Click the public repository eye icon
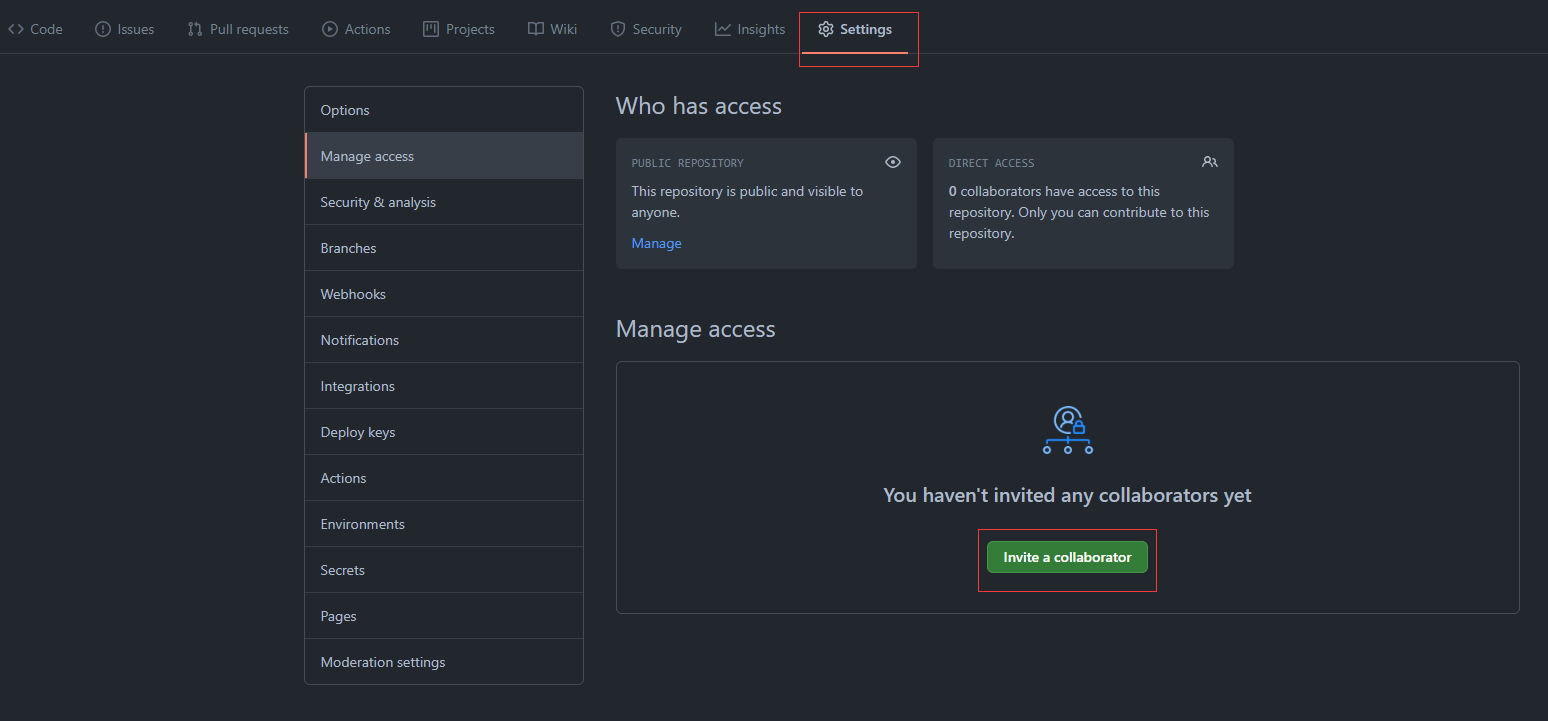1548x721 pixels. pyautogui.click(x=893, y=162)
